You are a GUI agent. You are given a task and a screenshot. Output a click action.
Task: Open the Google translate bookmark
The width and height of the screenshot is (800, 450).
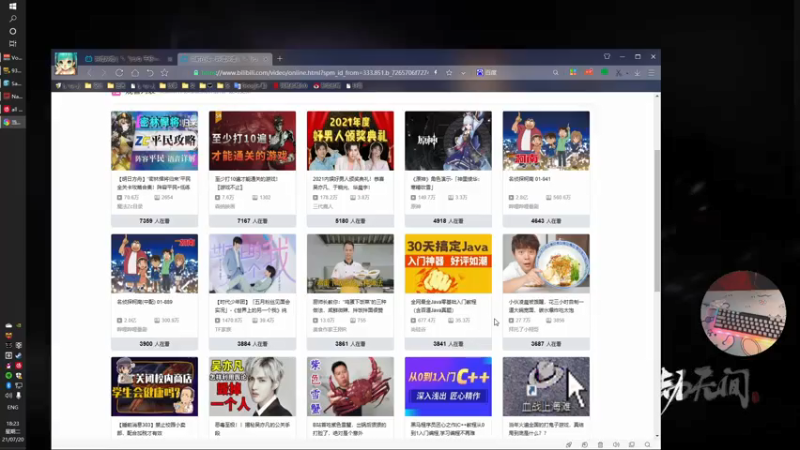pos(251,86)
